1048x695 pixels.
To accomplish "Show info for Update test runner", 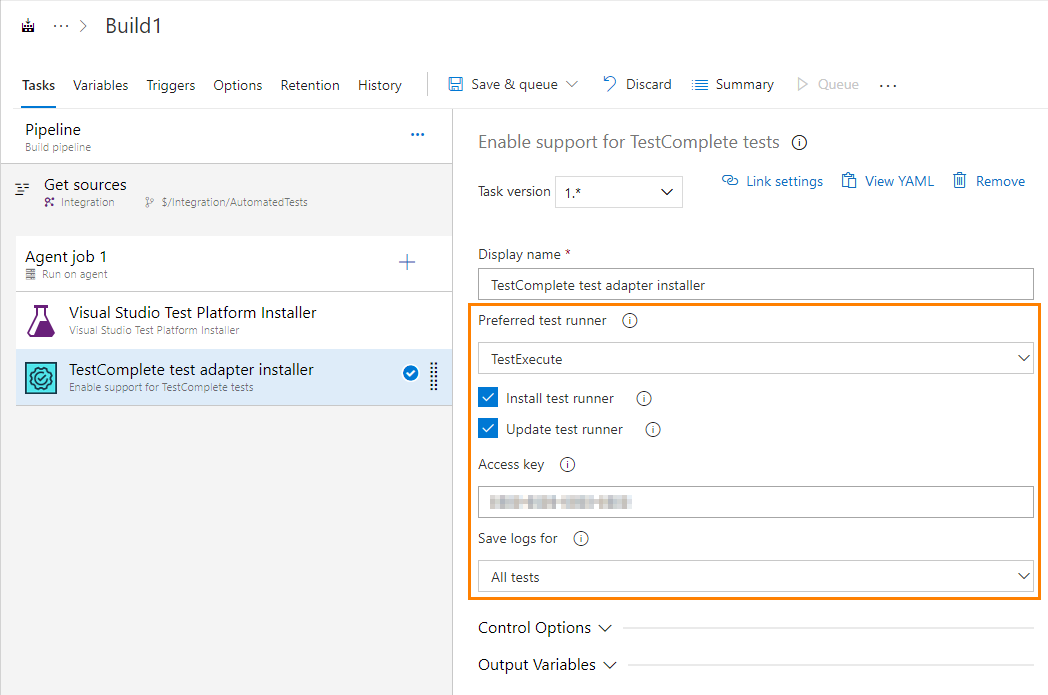I will click(653, 430).
